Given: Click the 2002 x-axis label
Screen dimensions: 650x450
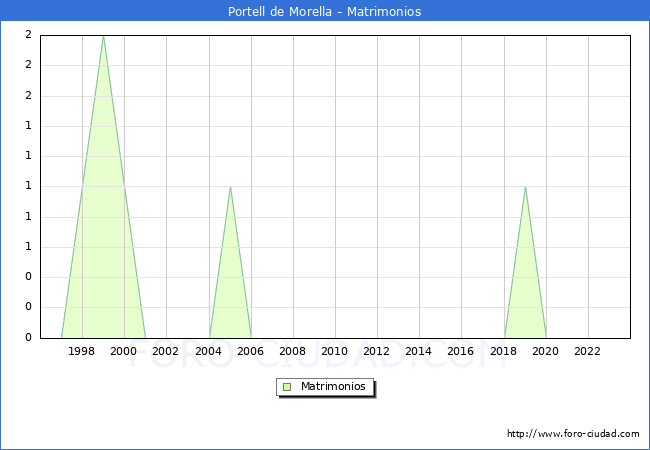Looking at the screenshot, I should click(x=165, y=351).
